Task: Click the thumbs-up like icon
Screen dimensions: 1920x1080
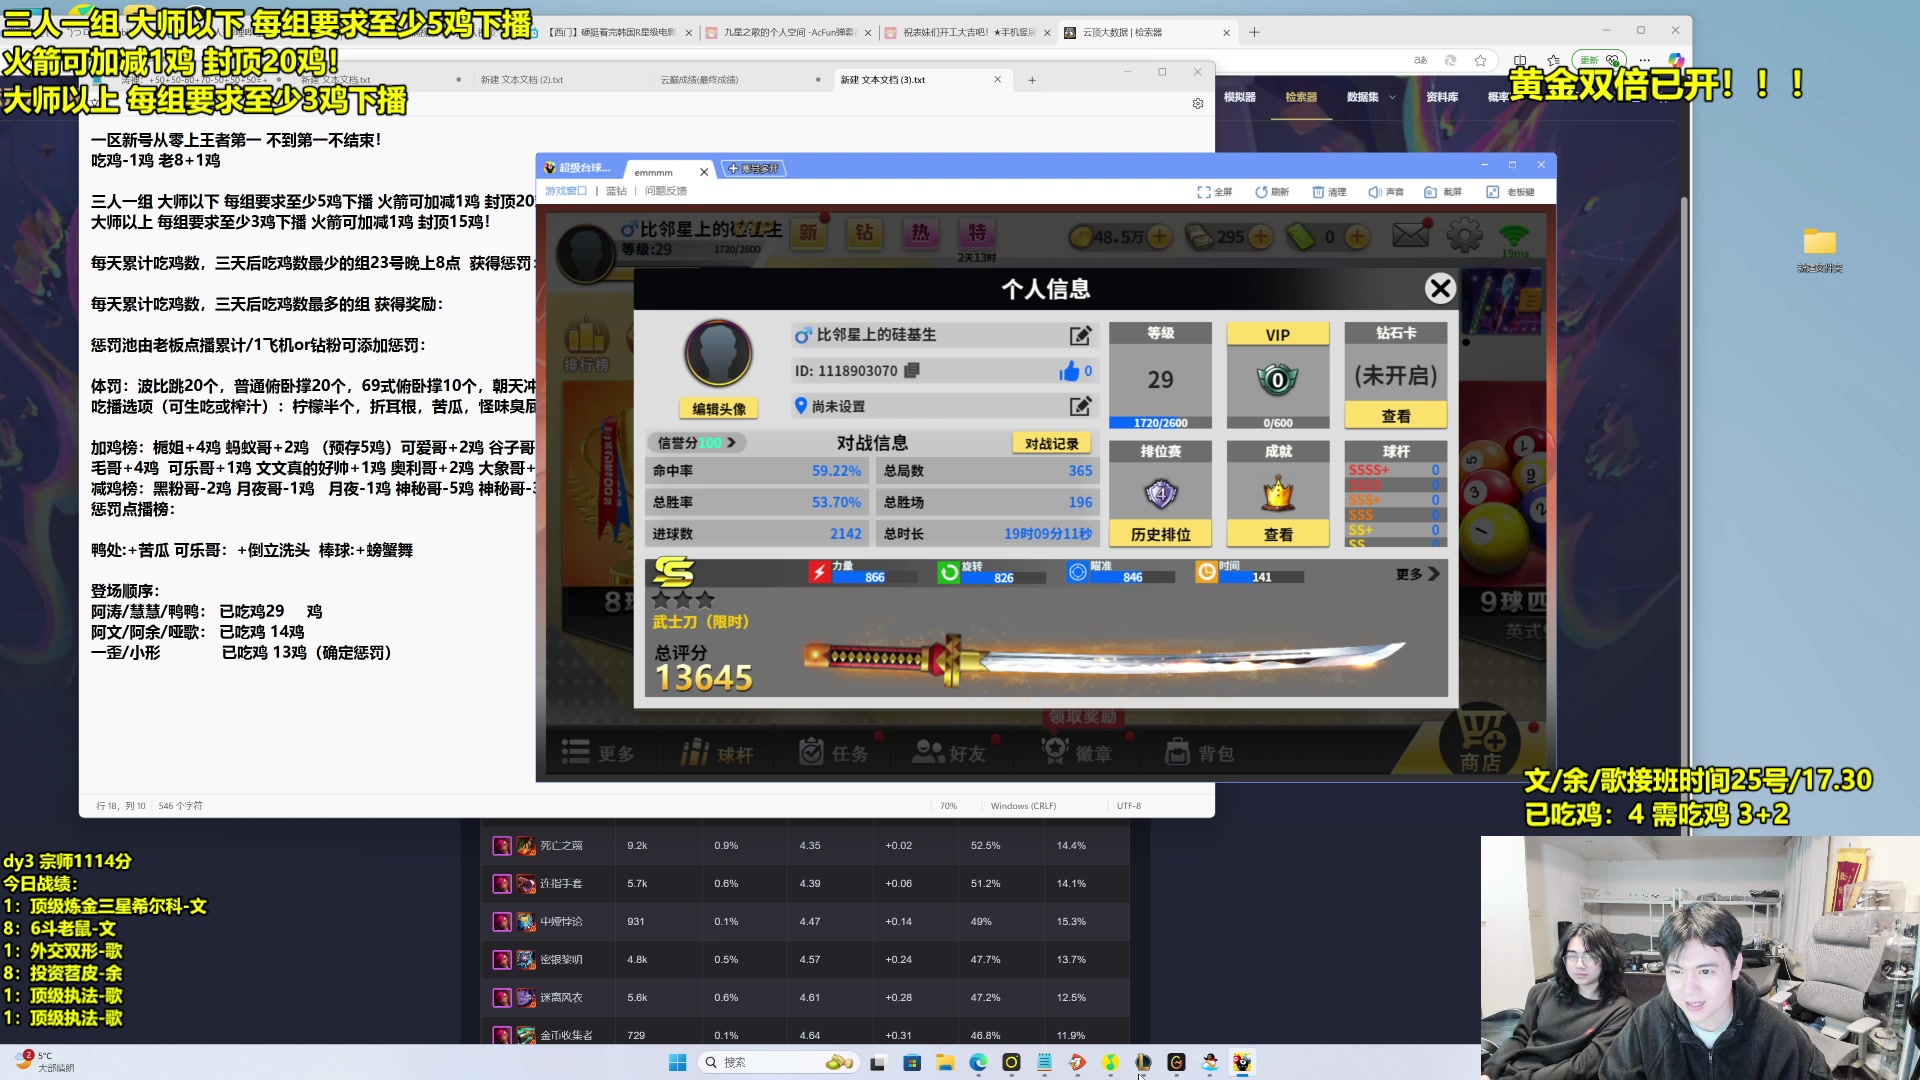Action: pos(1069,371)
